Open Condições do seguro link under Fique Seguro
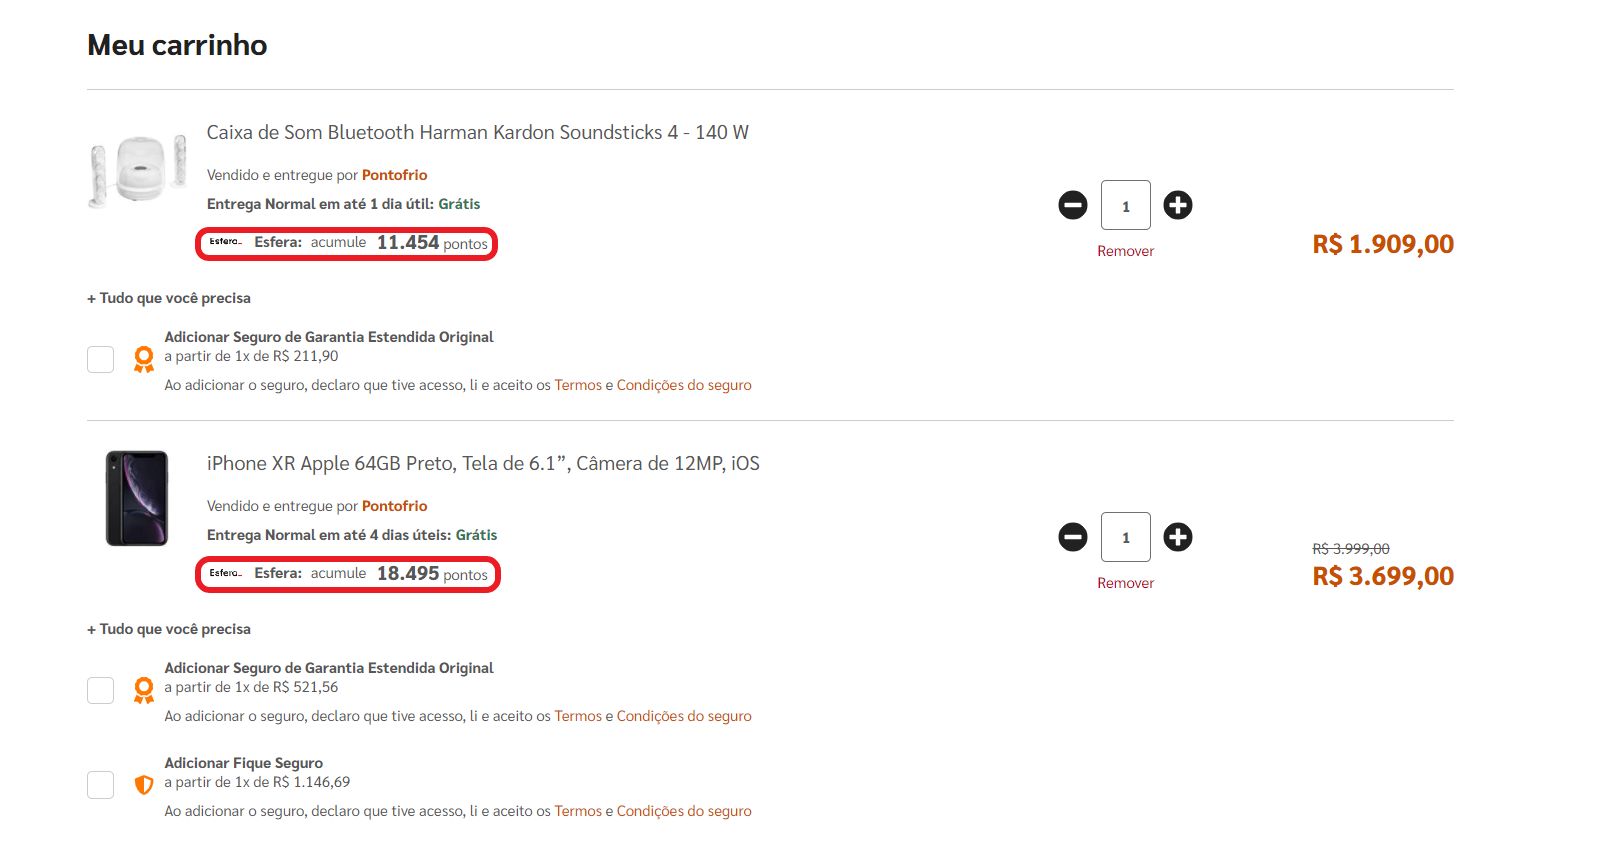Screen dimensions: 1598x857 [684, 811]
